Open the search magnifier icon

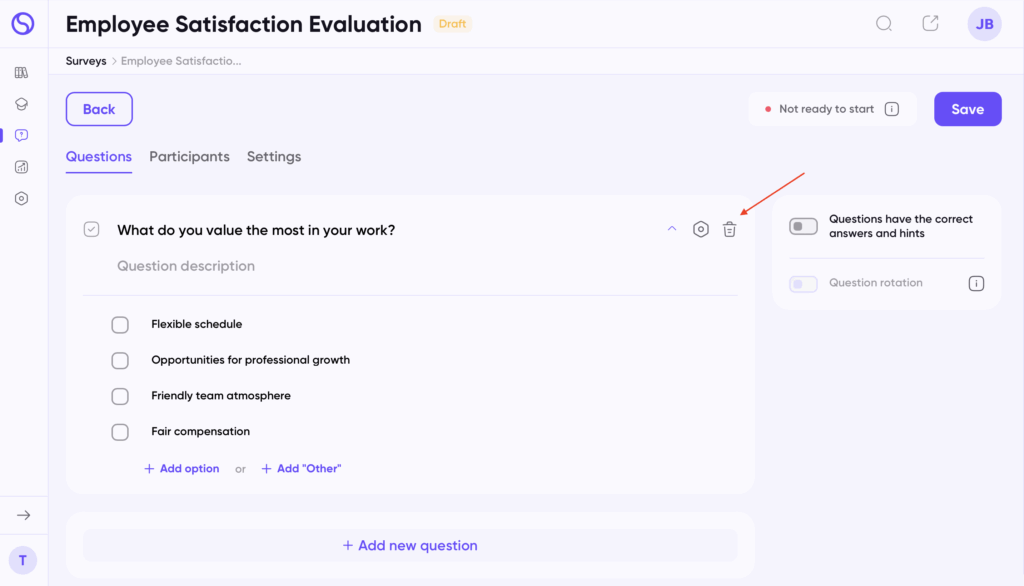[884, 24]
